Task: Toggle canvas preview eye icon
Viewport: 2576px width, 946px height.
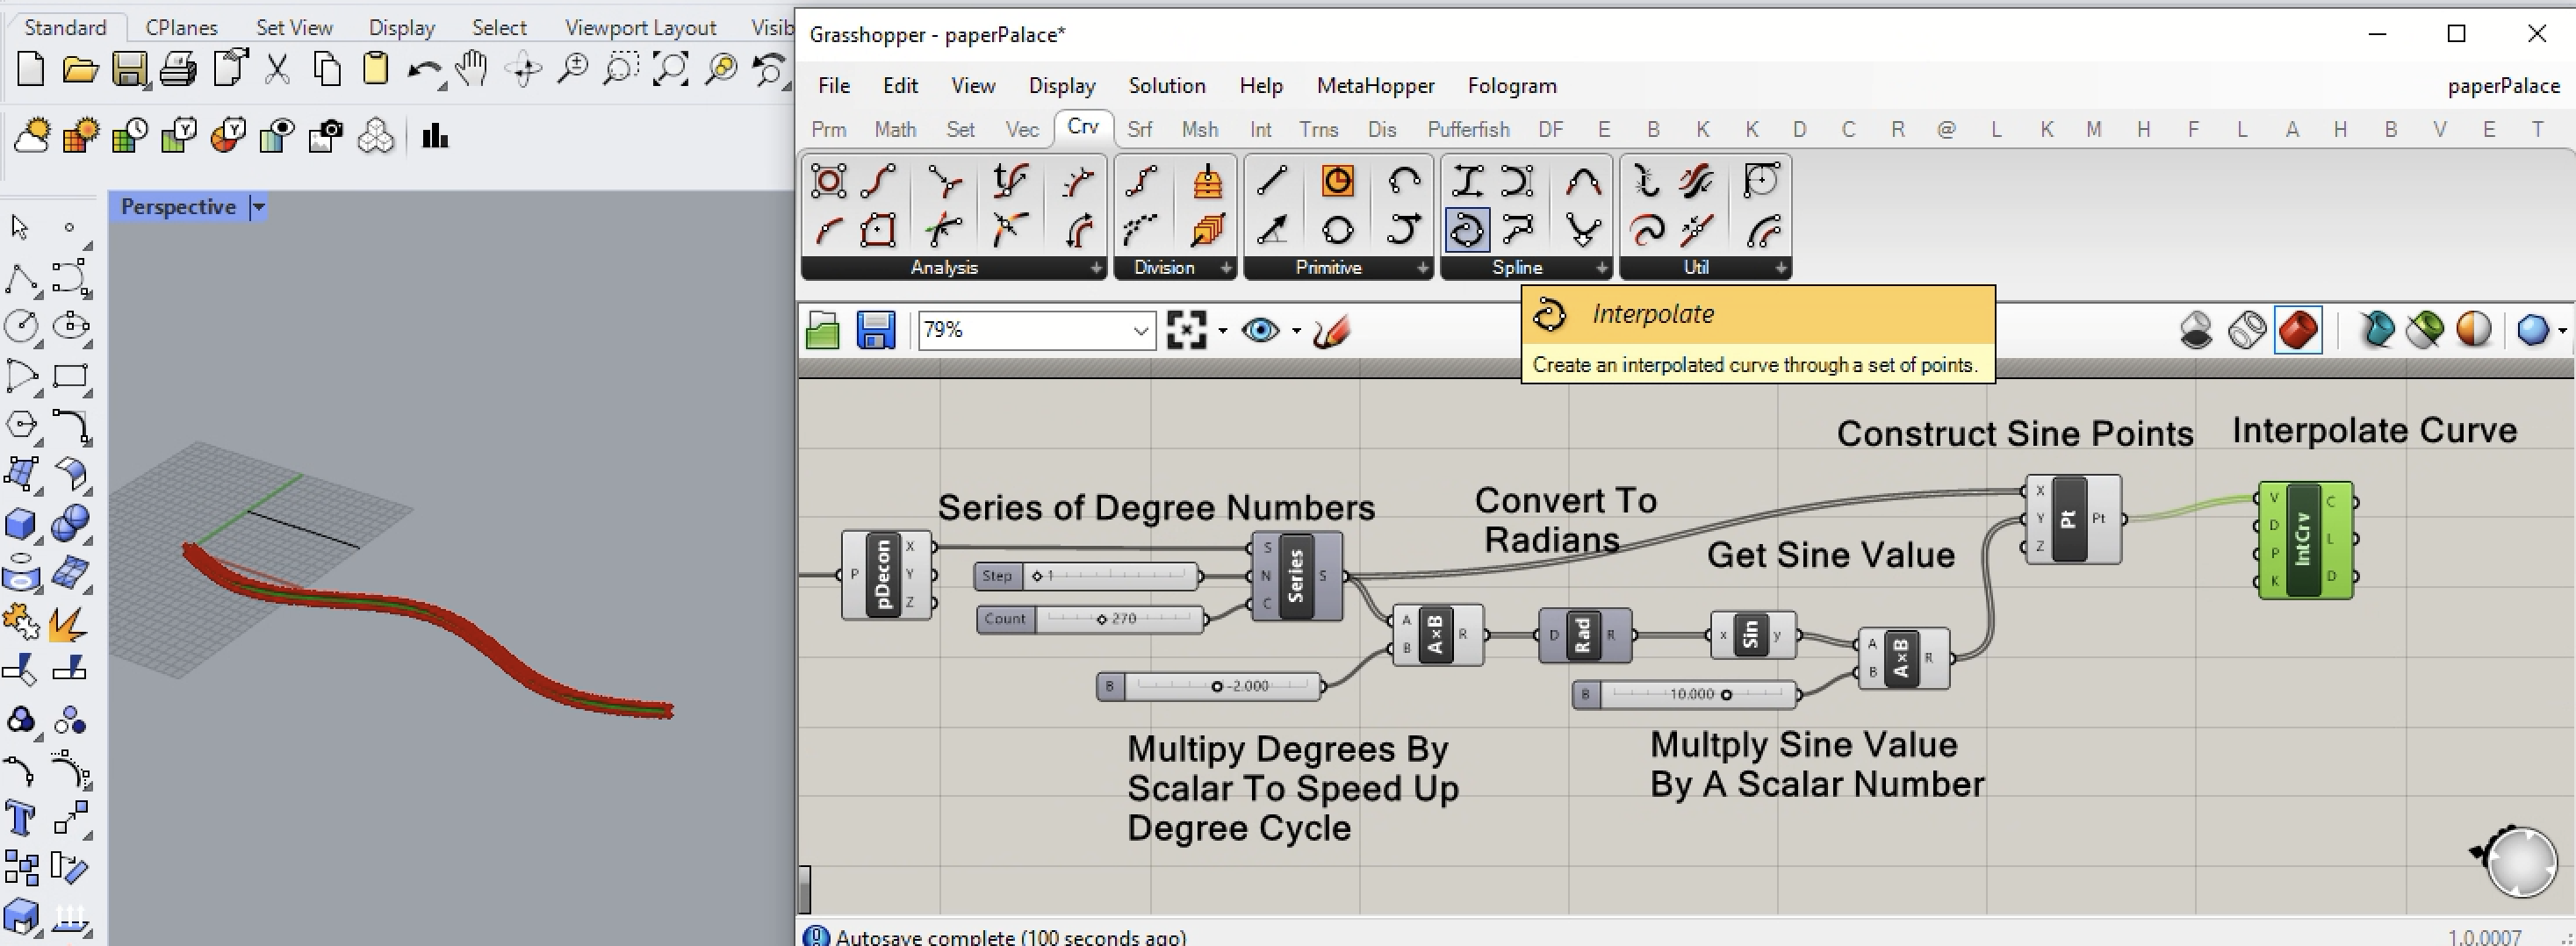Action: pos(1260,330)
